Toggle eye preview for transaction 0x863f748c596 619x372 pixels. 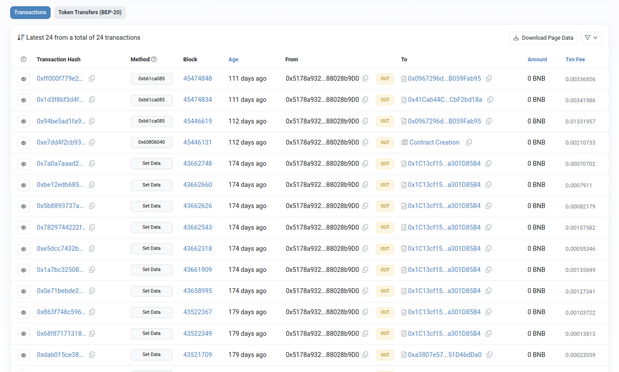(24, 312)
